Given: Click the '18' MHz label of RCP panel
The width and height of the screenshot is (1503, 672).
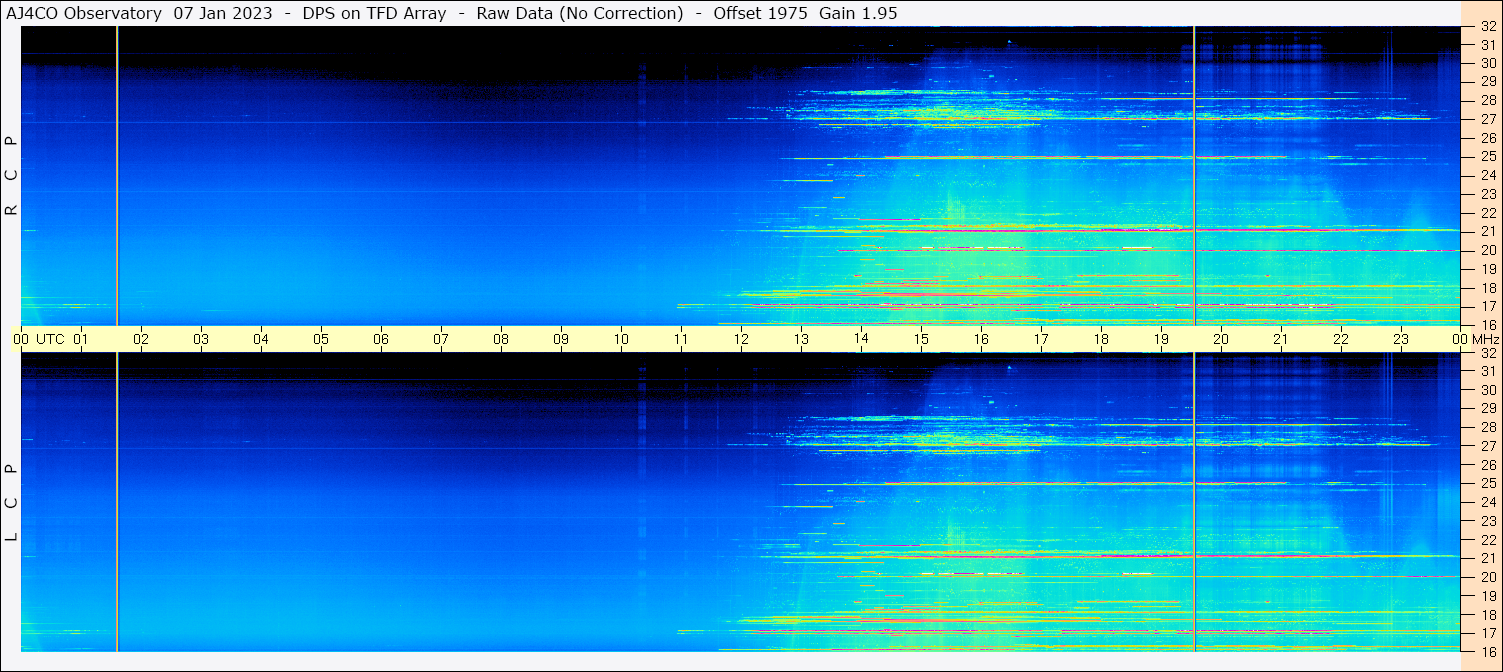Looking at the screenshot, I should pos(1488,288).
